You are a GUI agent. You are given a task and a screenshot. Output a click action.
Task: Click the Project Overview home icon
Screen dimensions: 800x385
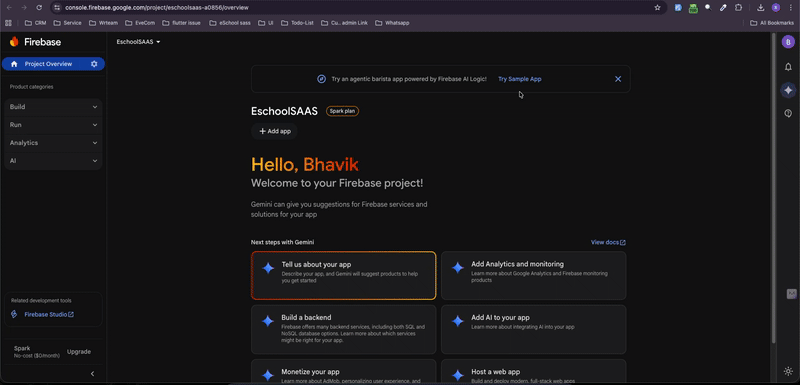(14, 64)
